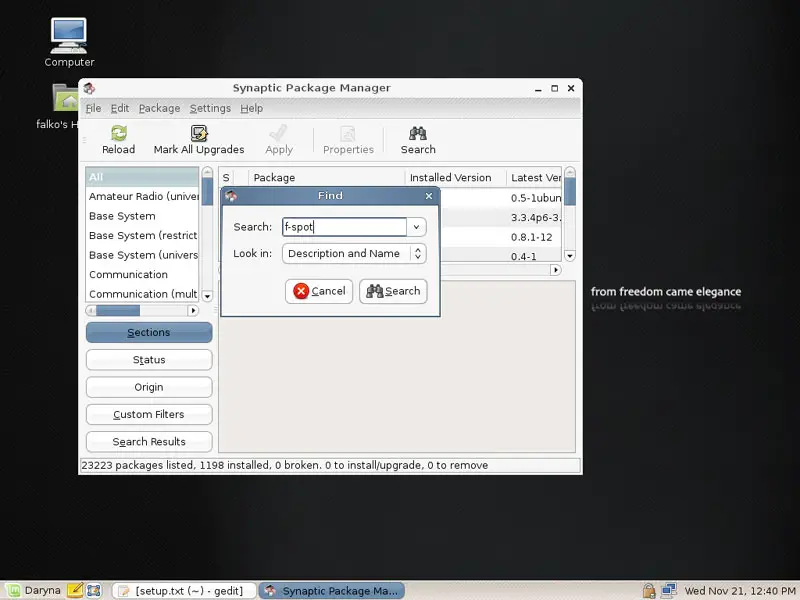Select Base System (restricted) section
Viewport: 800px width, 600px height.
[142, 235]
